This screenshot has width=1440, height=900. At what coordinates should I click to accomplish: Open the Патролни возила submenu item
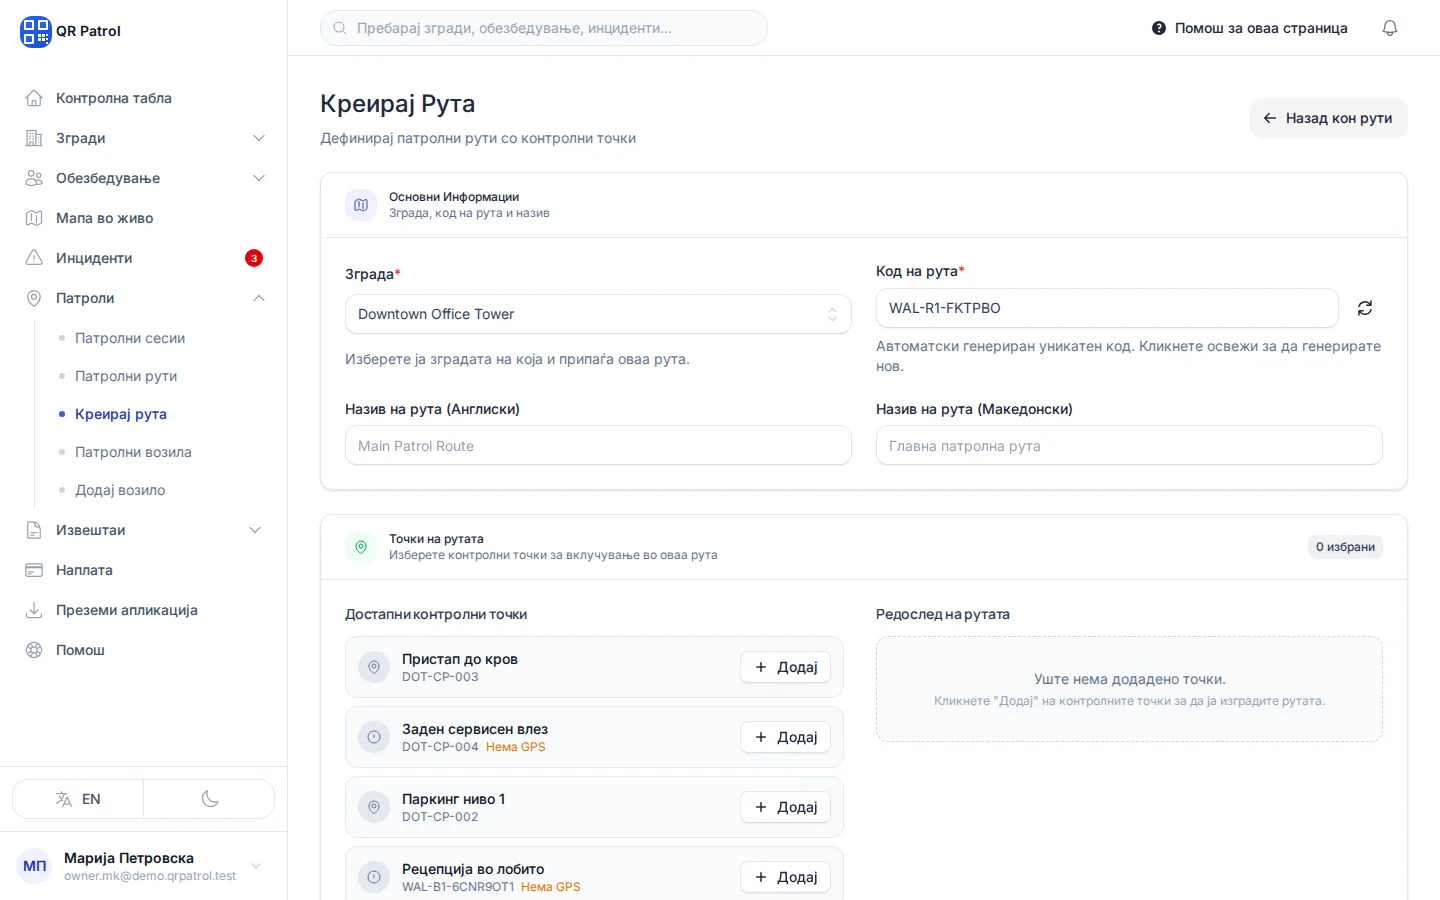[133, 452]
